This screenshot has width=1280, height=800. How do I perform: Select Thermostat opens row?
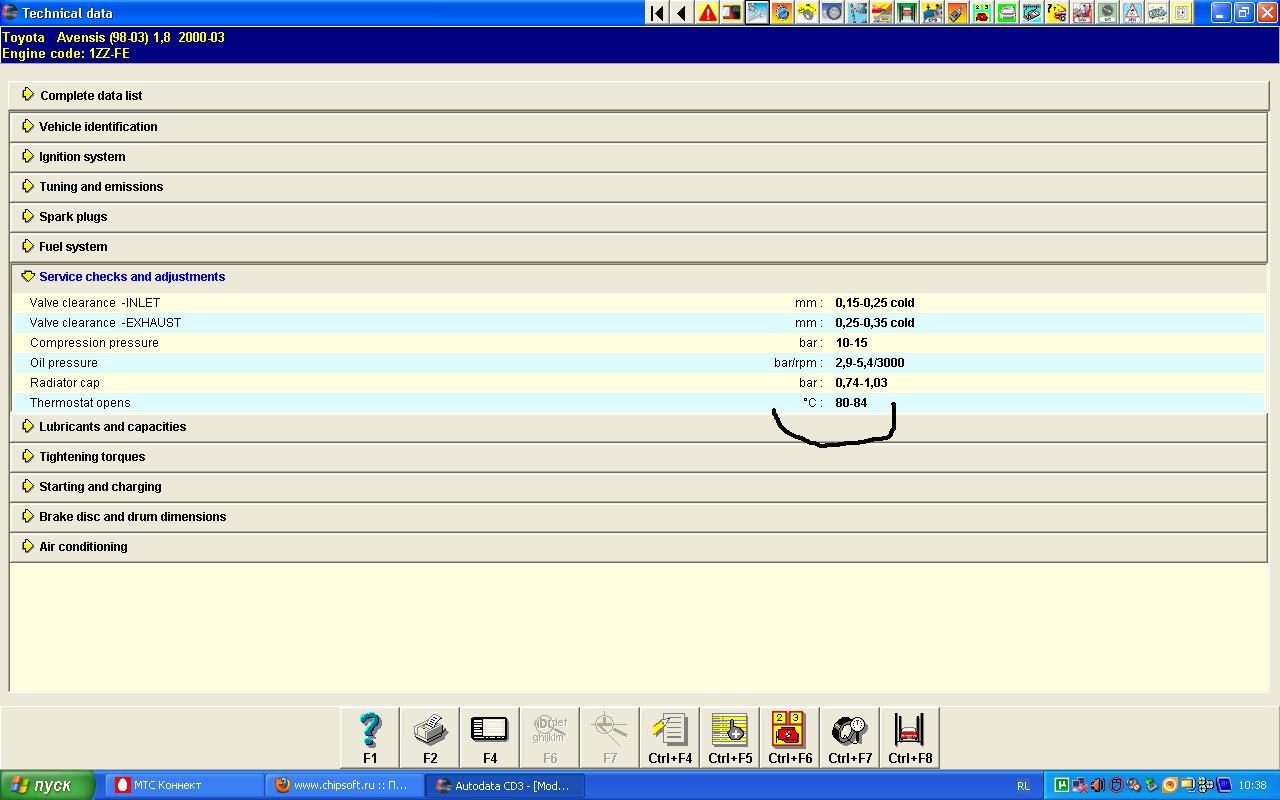tap(638, 402)
